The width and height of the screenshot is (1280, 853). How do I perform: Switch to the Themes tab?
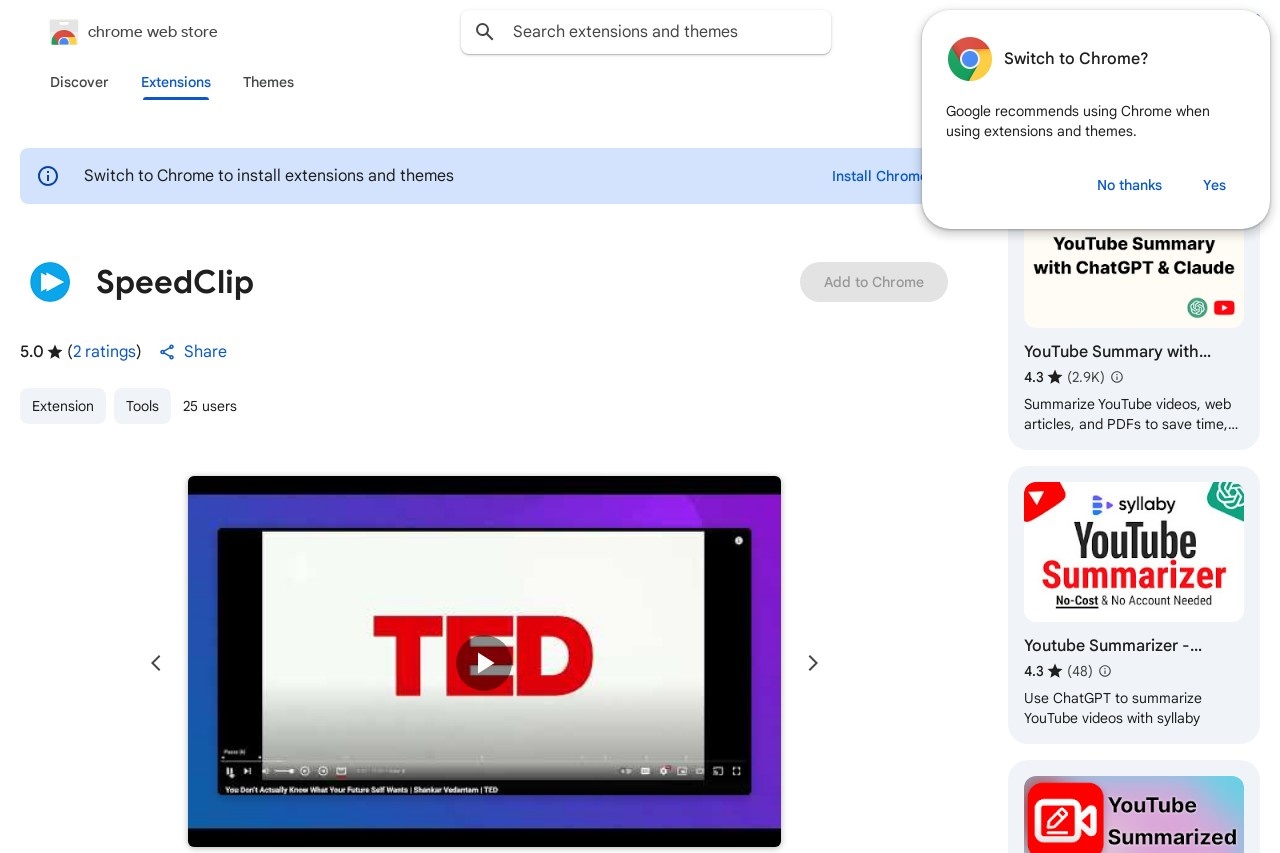pos(268,82)
